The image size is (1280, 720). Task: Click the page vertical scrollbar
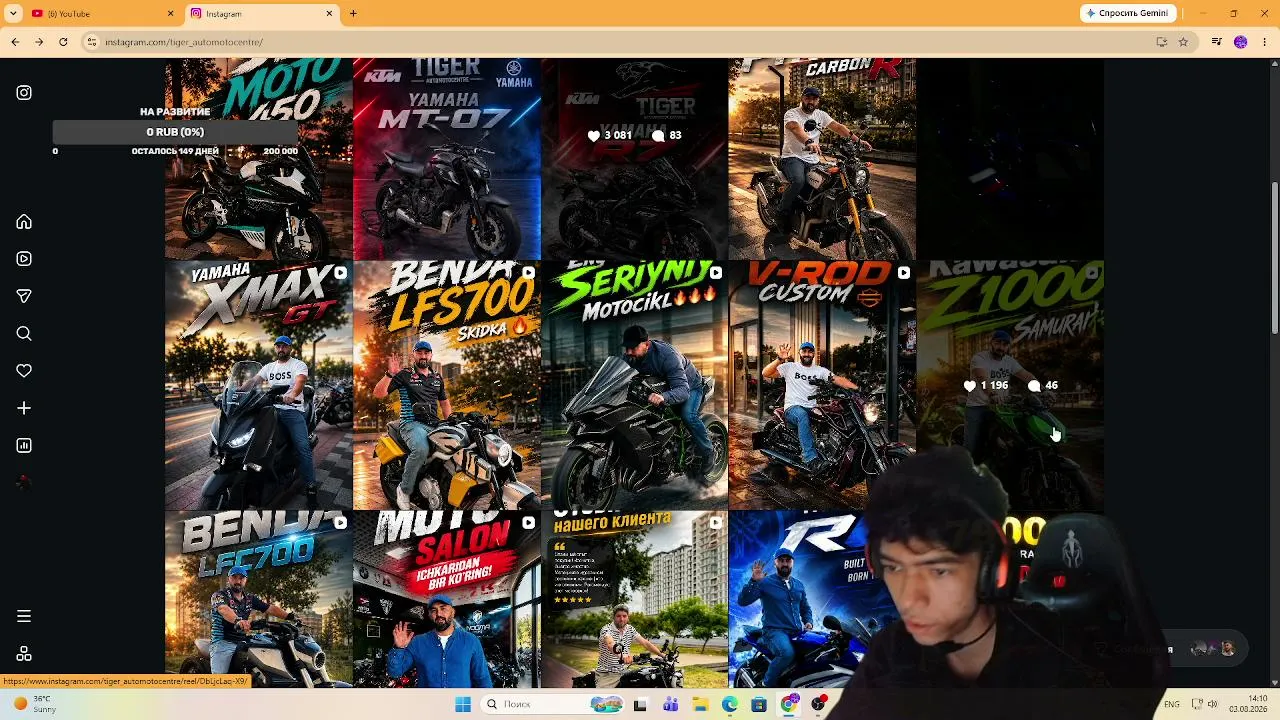tap(1274, 260)
